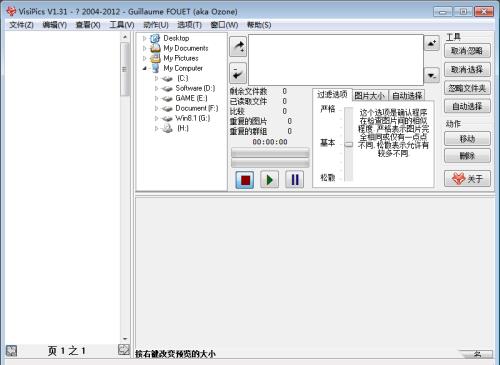Image resolution: width=500 pixels, height=365 pixels.
Task: Click the folder list box
Action: [x=336, y=60]
